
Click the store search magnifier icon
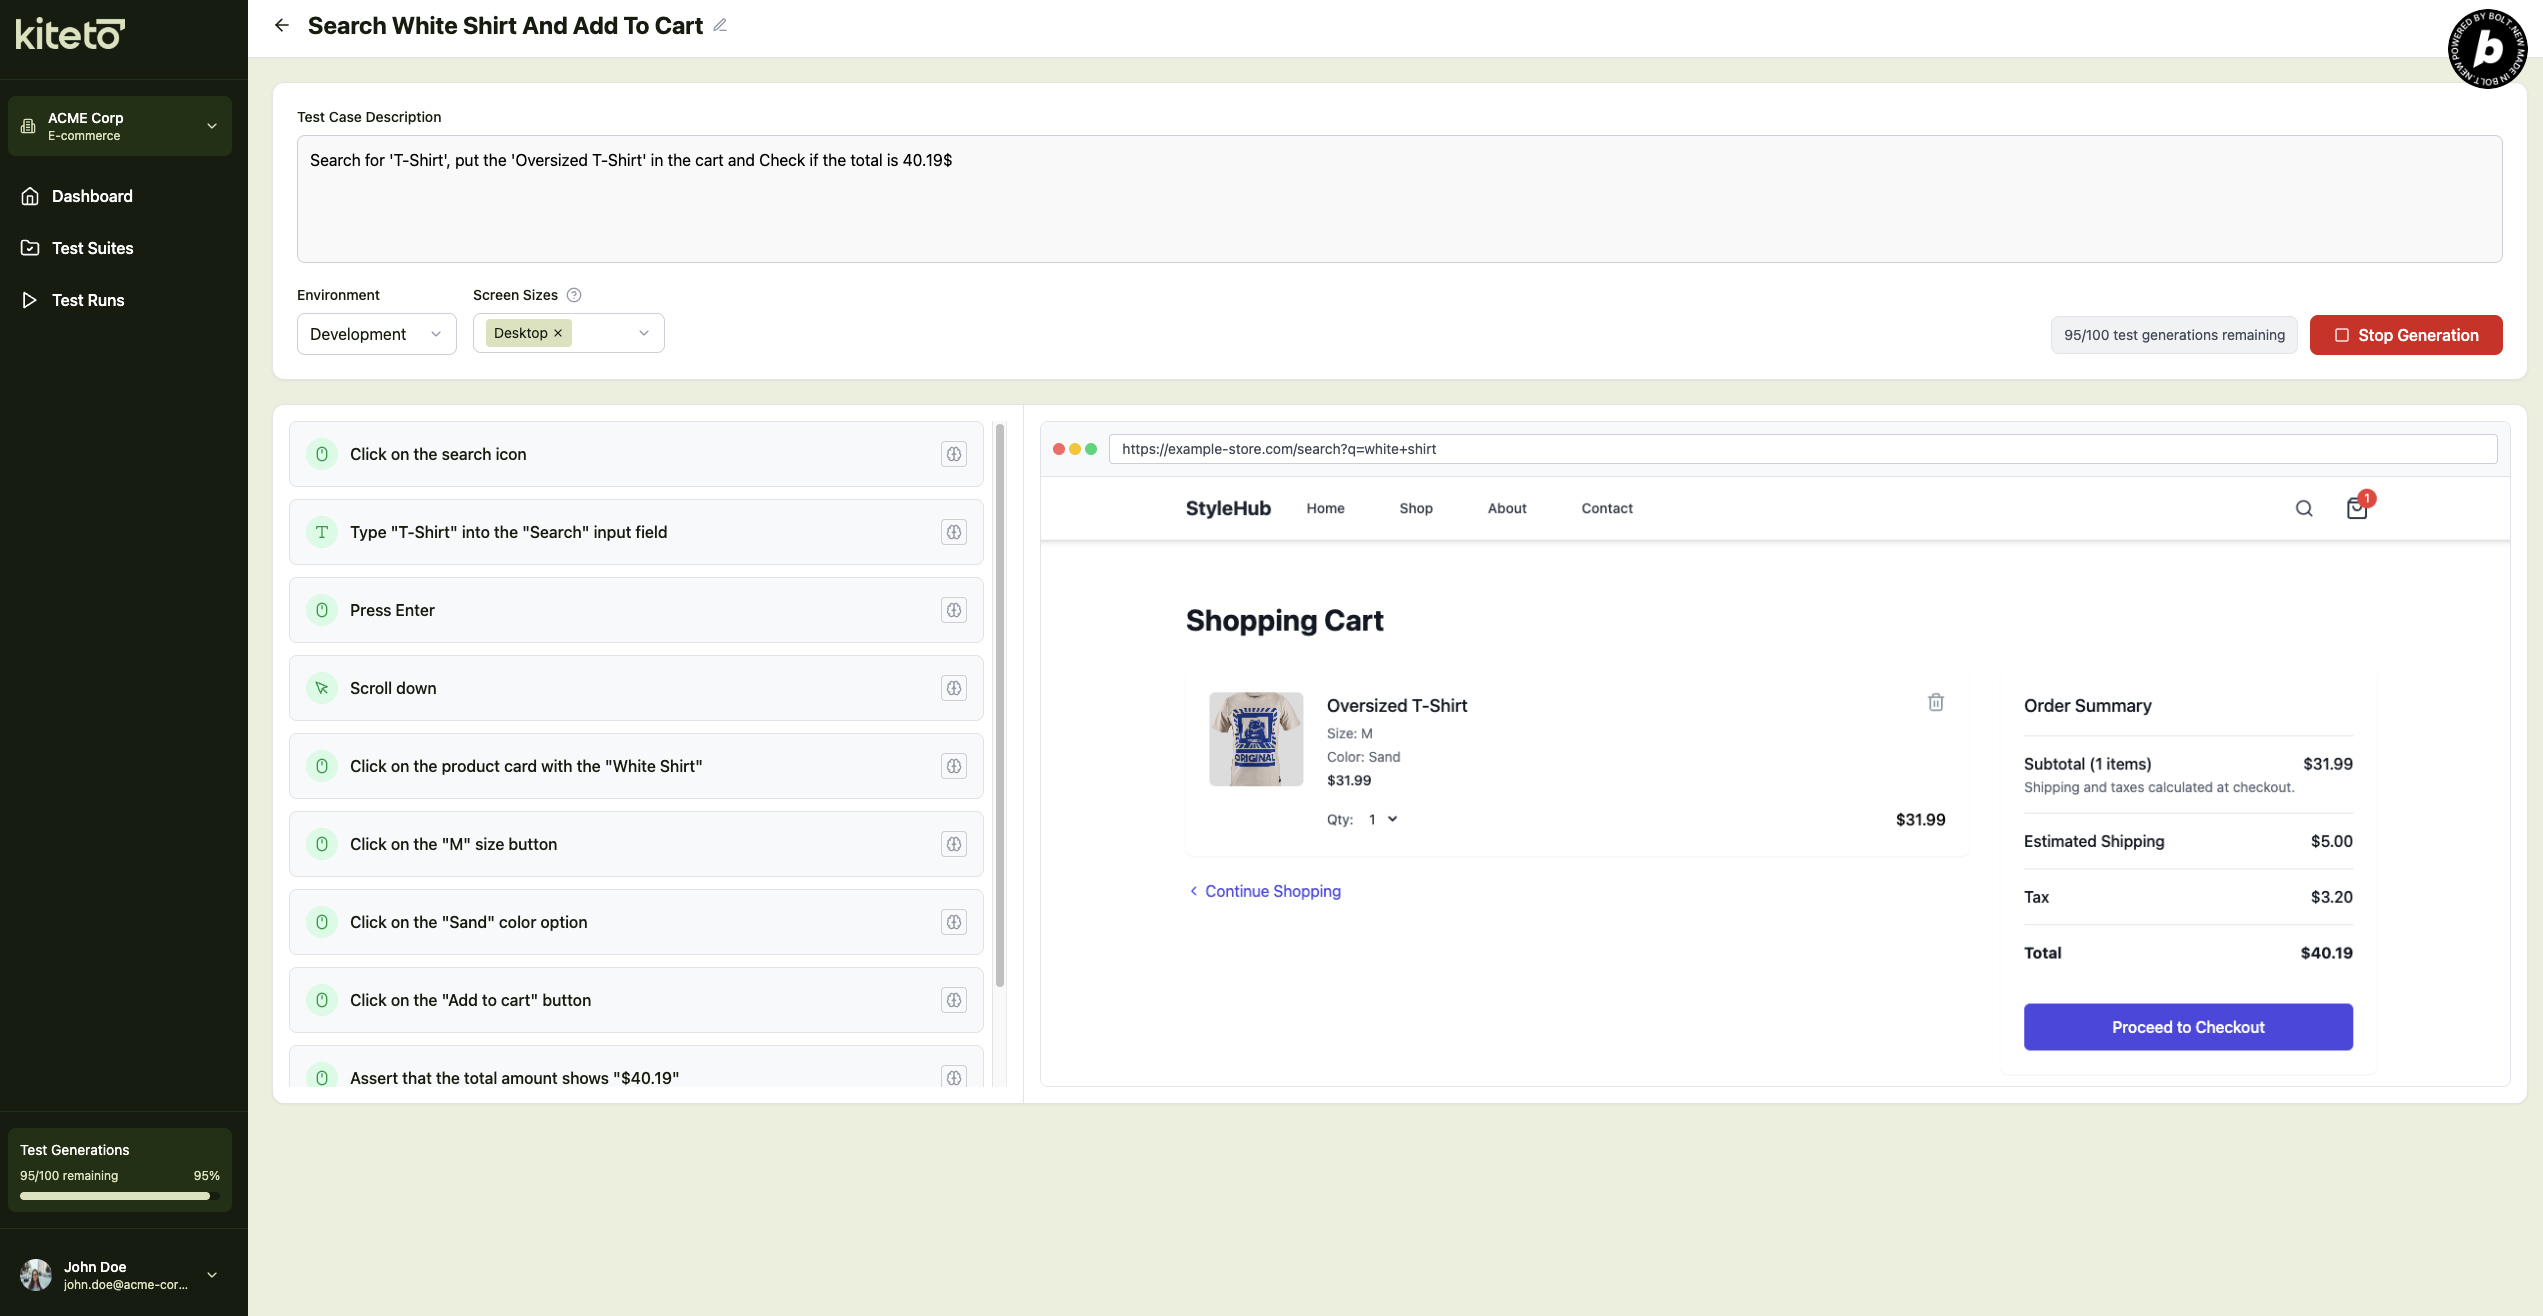(2304, 508)
